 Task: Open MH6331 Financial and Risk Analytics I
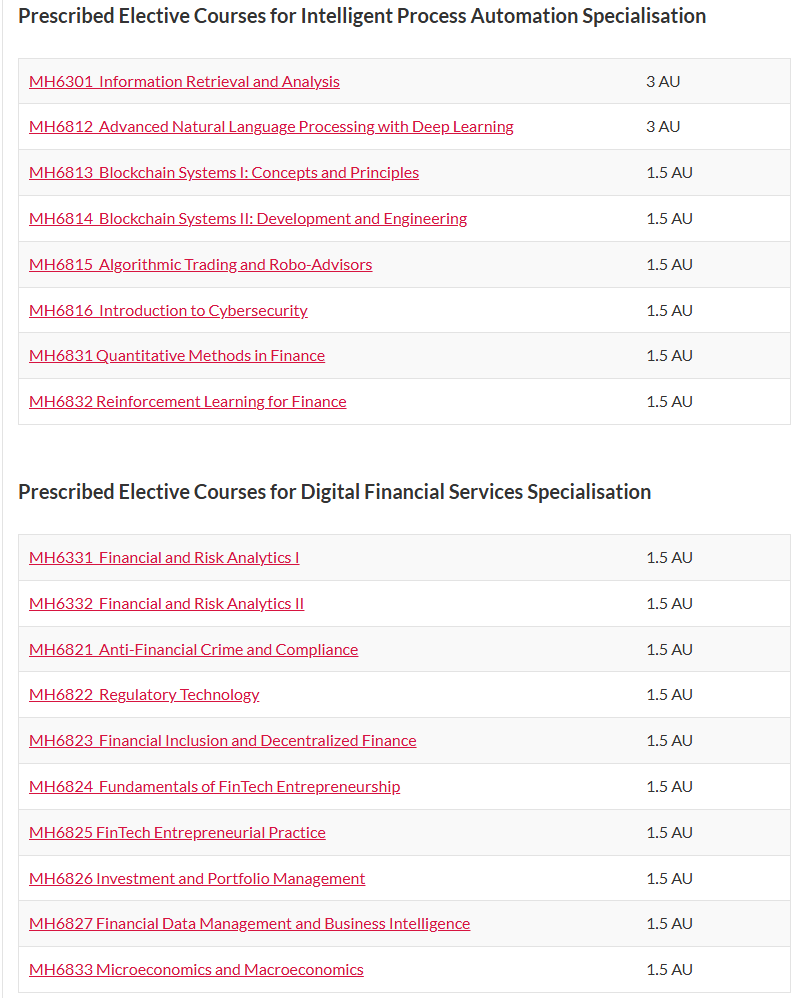point(164,558)
